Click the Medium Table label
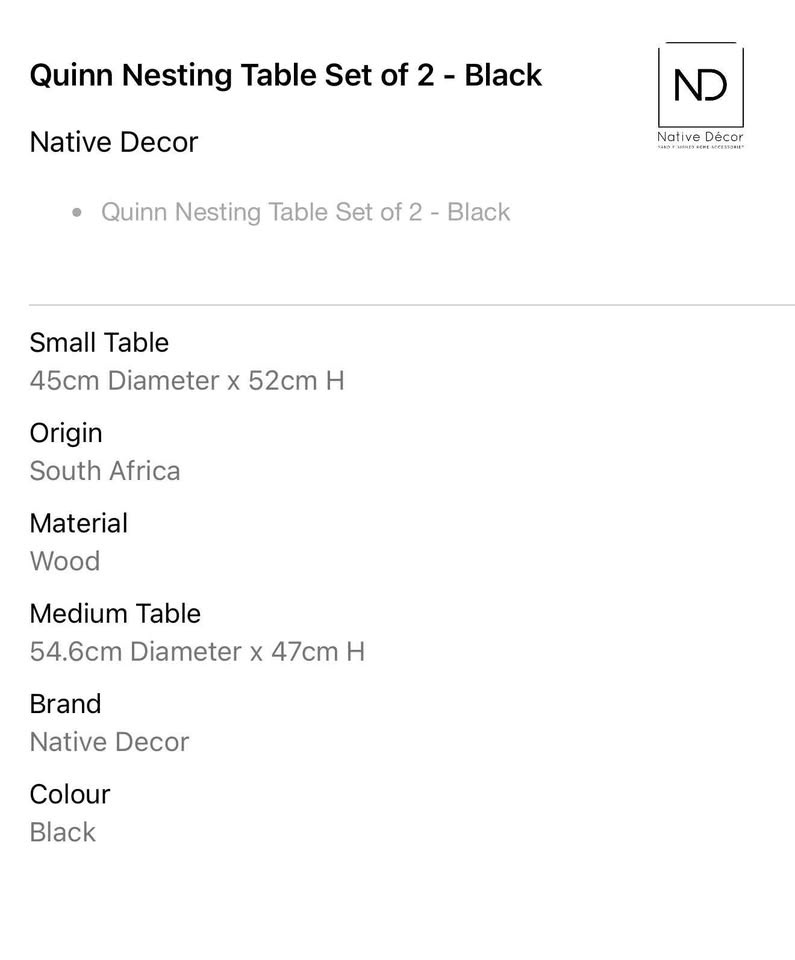The width and height of the screenshot is (795, 960). click(115, 613)
